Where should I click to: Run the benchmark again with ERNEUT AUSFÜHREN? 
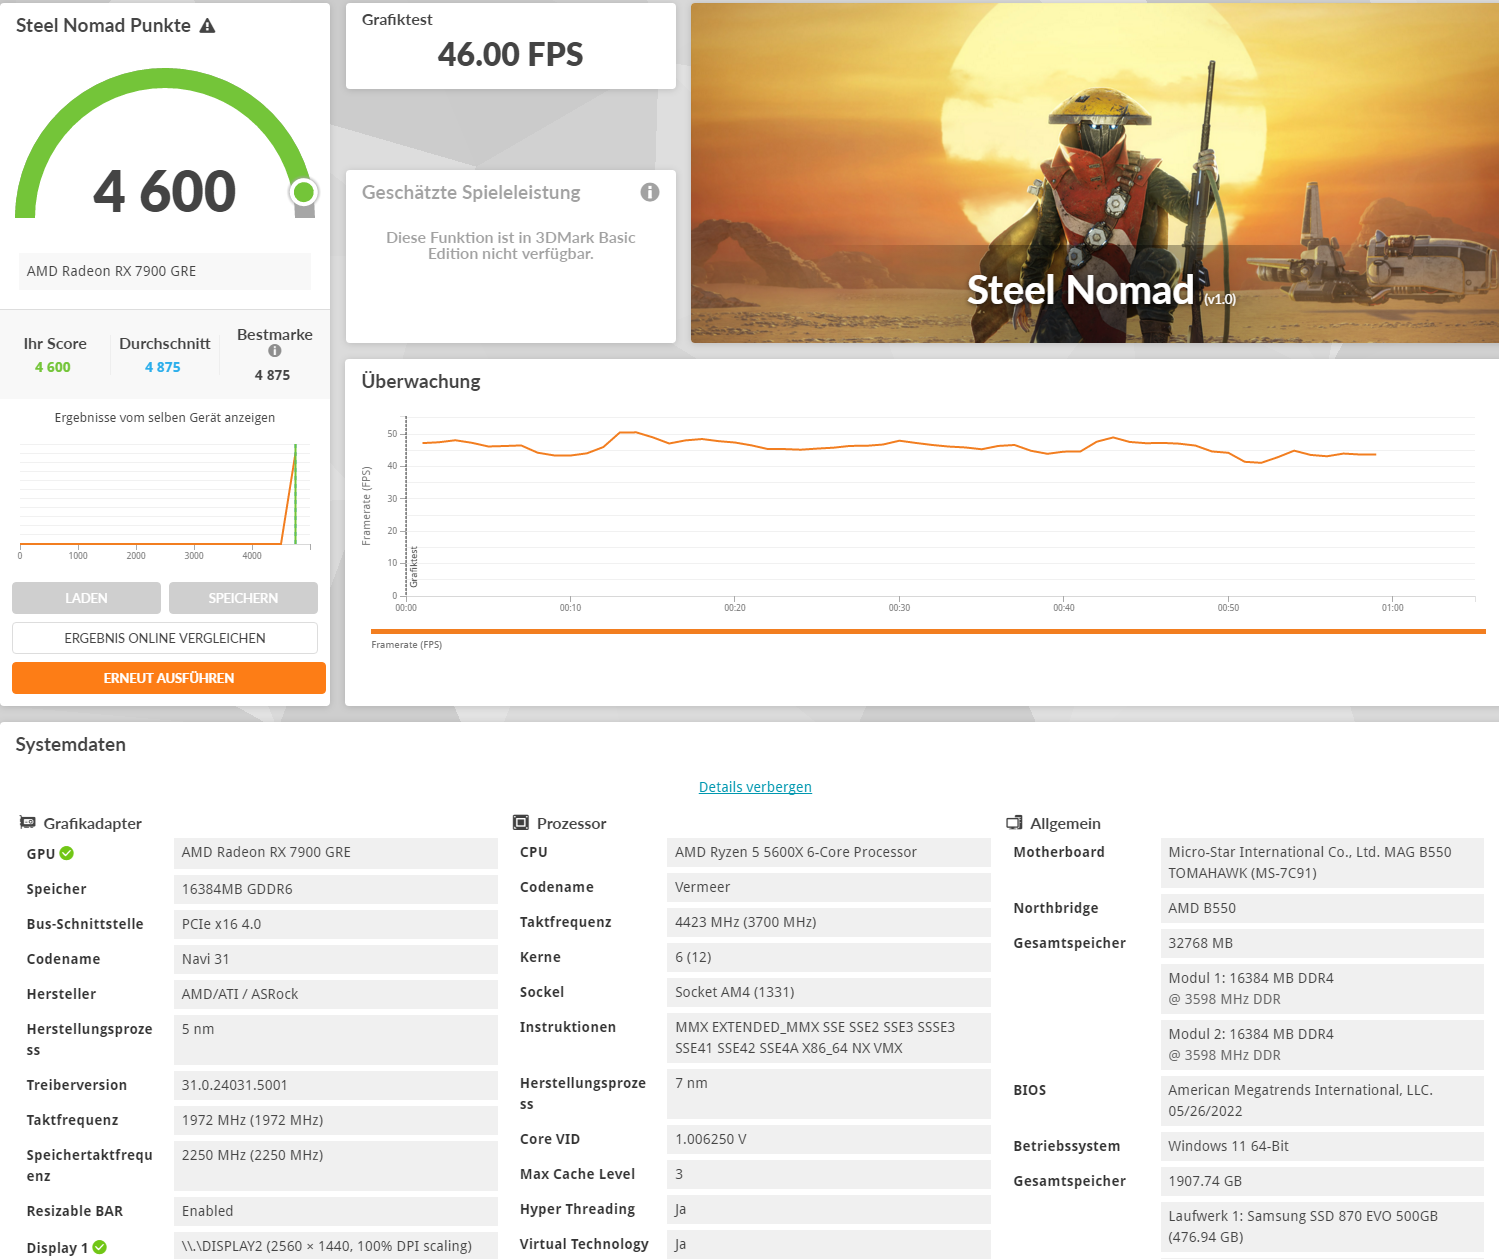169,678
